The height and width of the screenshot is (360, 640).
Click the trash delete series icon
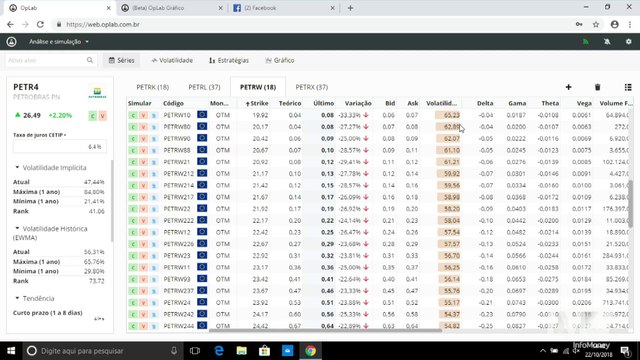tap(598, 87)
